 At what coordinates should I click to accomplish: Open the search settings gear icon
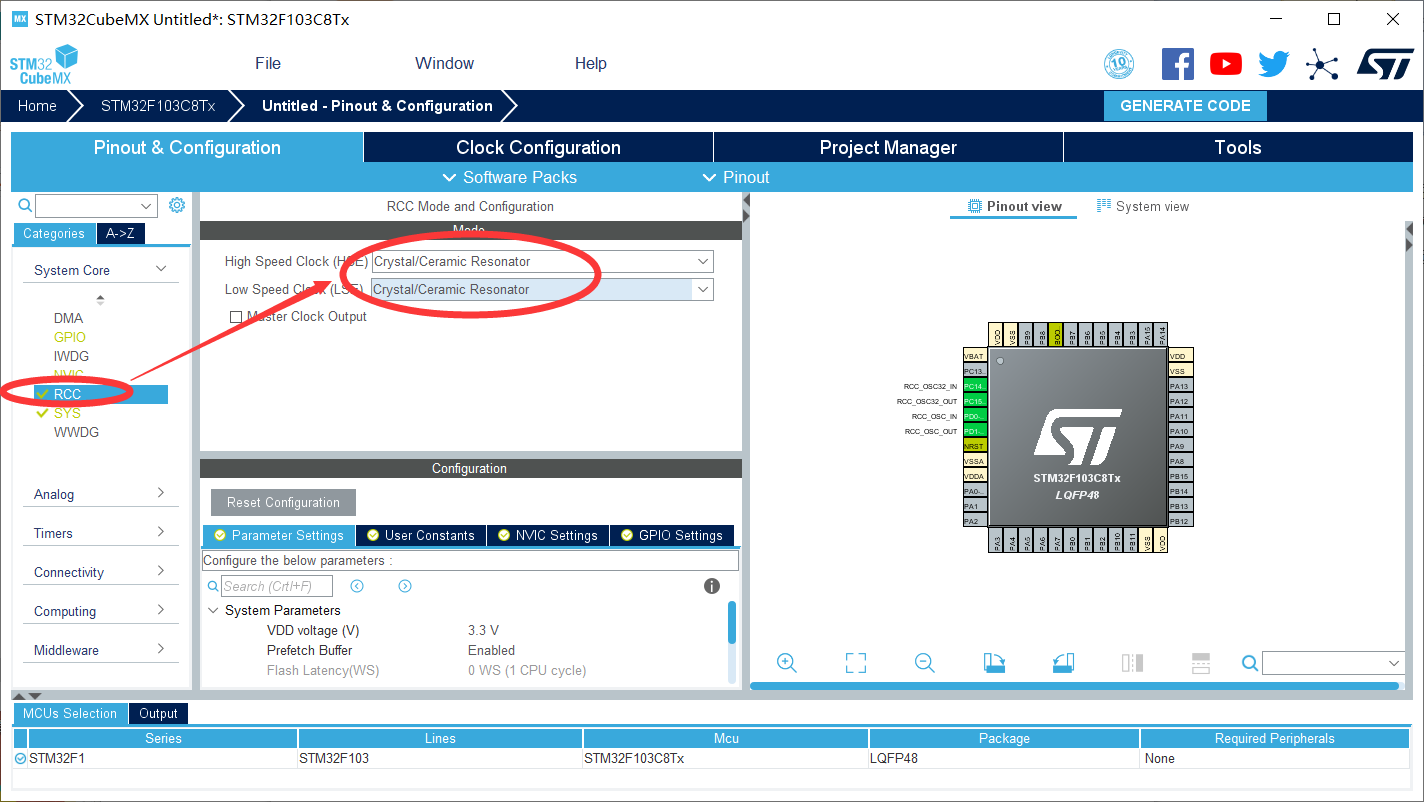[177, 204]
